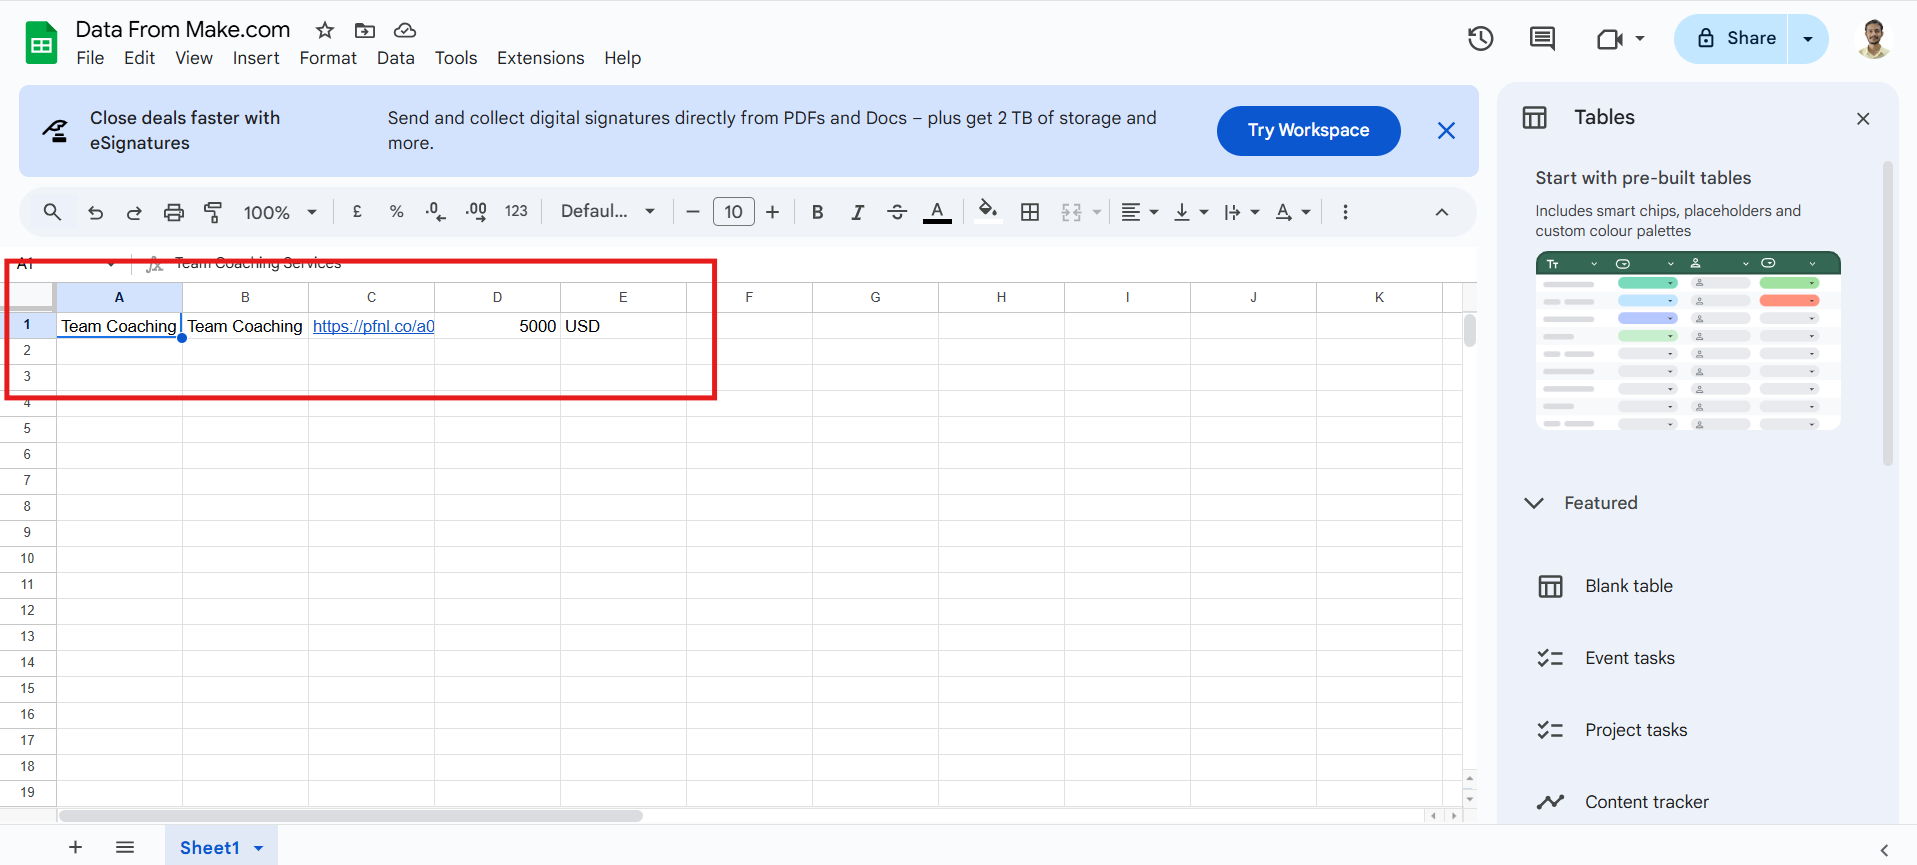Open the Extensions menu
This screenshot has width=1917, height=865.
pyautogui.click(x=541, y=58)
